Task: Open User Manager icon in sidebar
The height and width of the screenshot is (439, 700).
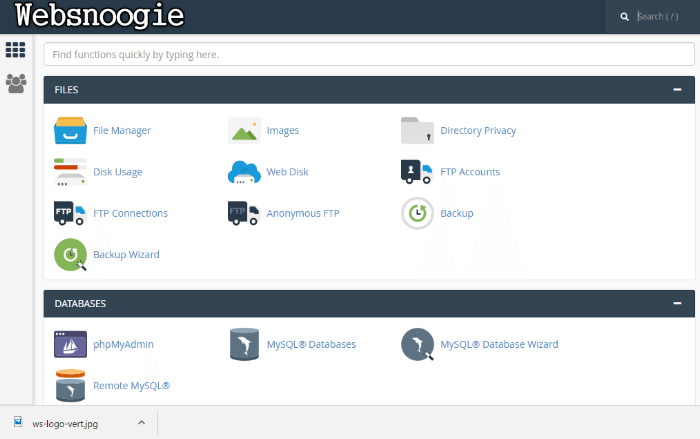Action: pos(16,83)
